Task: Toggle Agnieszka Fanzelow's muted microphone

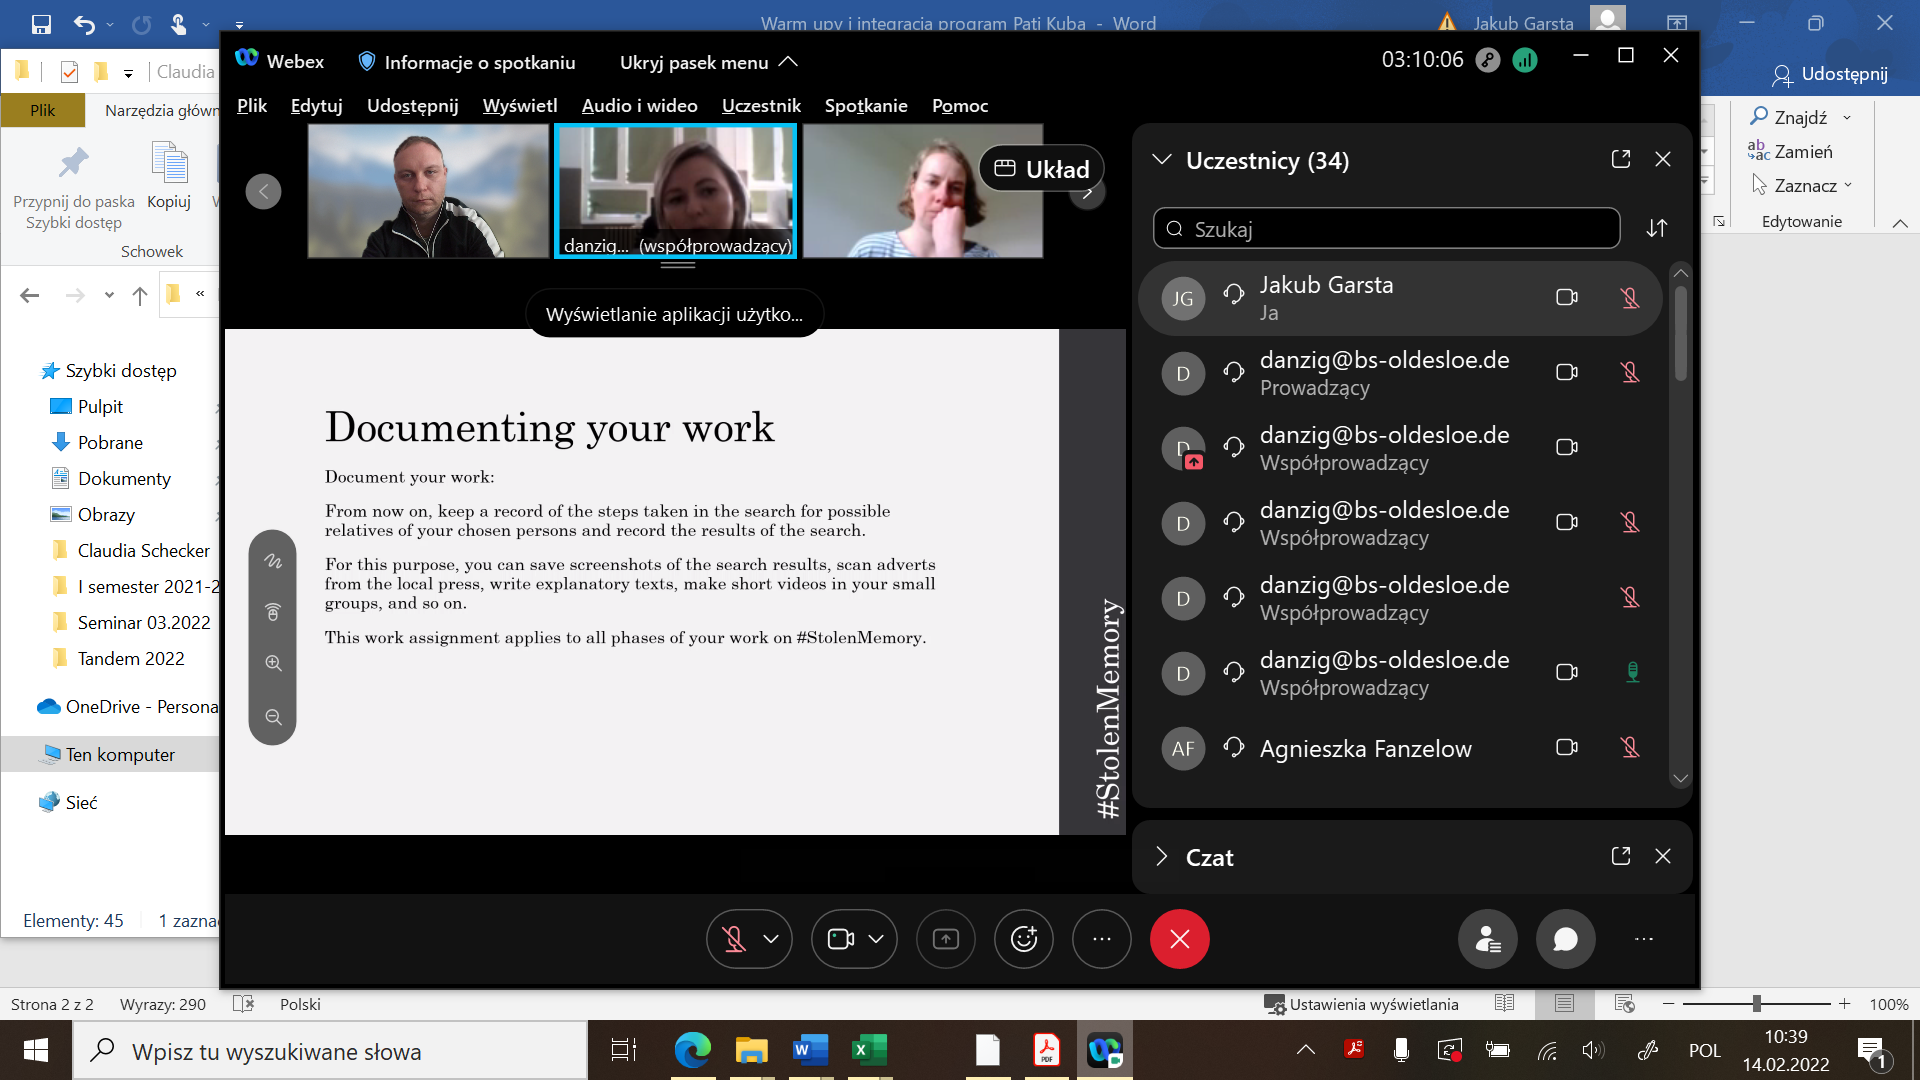Action: (1630, 747)
